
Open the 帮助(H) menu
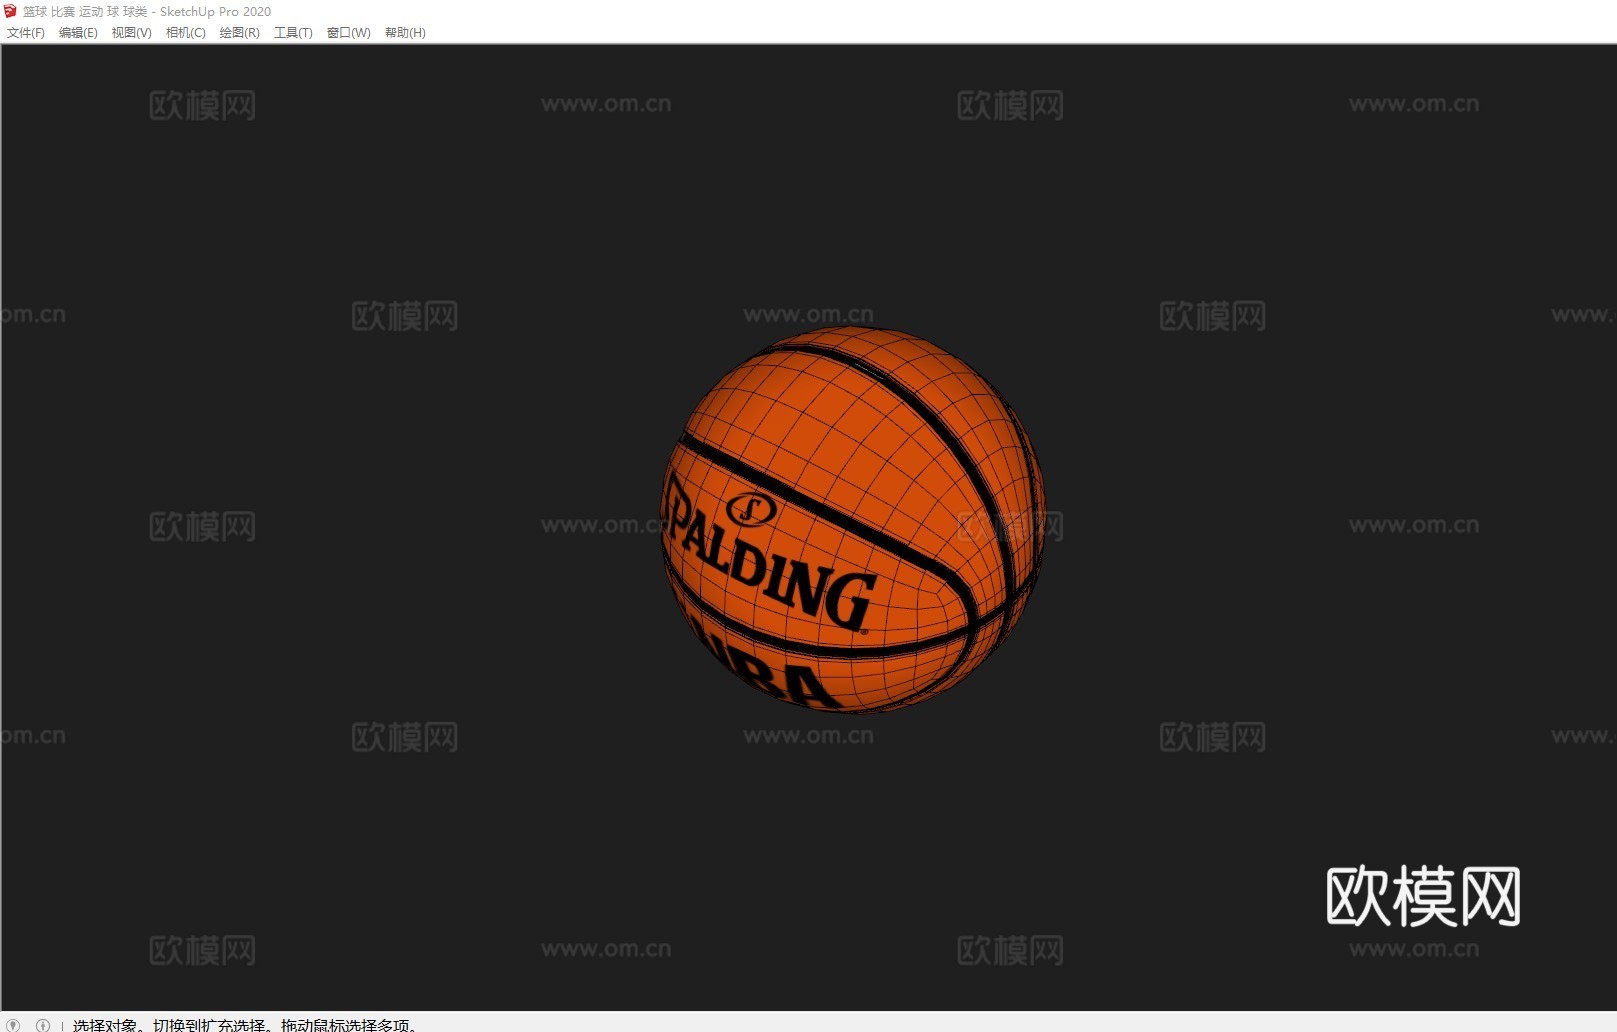point(405,33)
